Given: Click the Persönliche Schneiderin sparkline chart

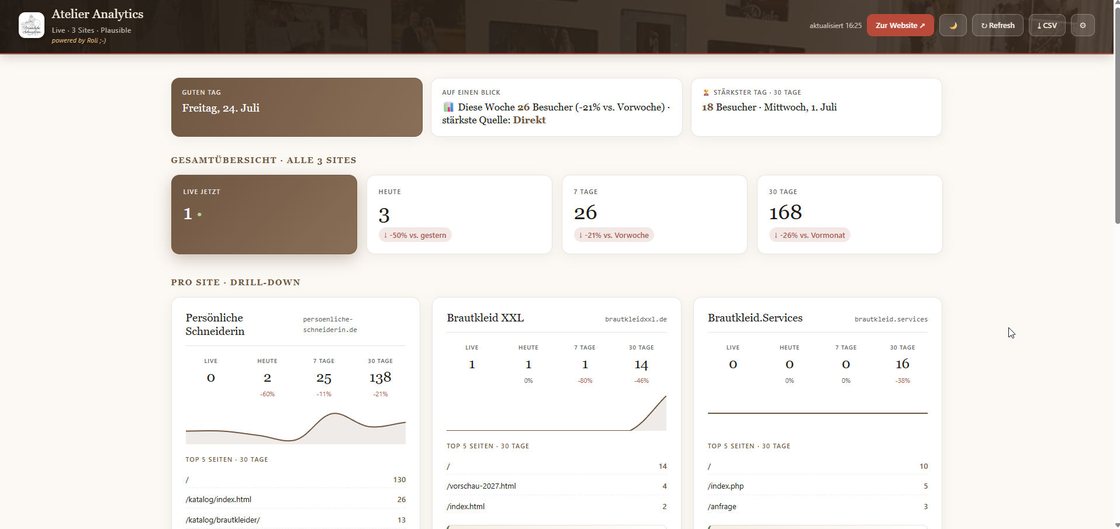Looking at the screenshot, I should 296,427.
